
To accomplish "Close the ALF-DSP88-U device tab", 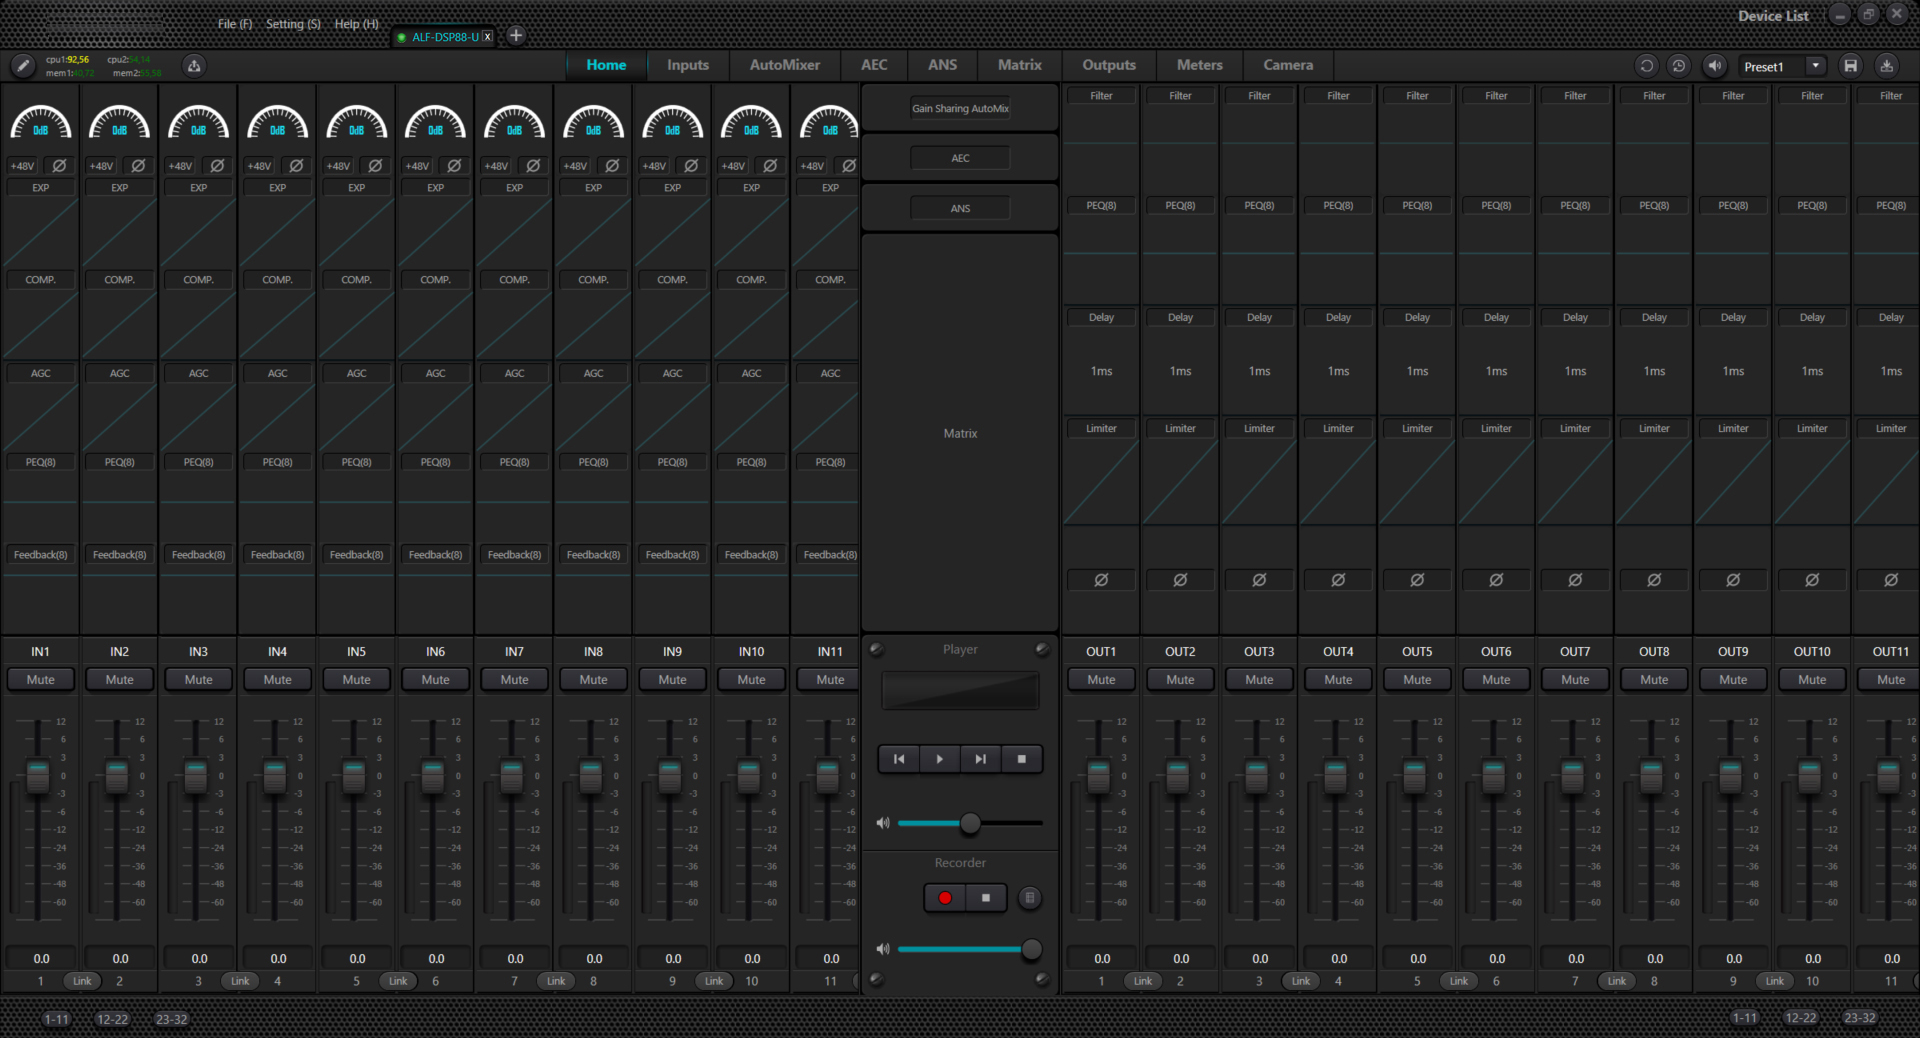I will coord(488,37).
